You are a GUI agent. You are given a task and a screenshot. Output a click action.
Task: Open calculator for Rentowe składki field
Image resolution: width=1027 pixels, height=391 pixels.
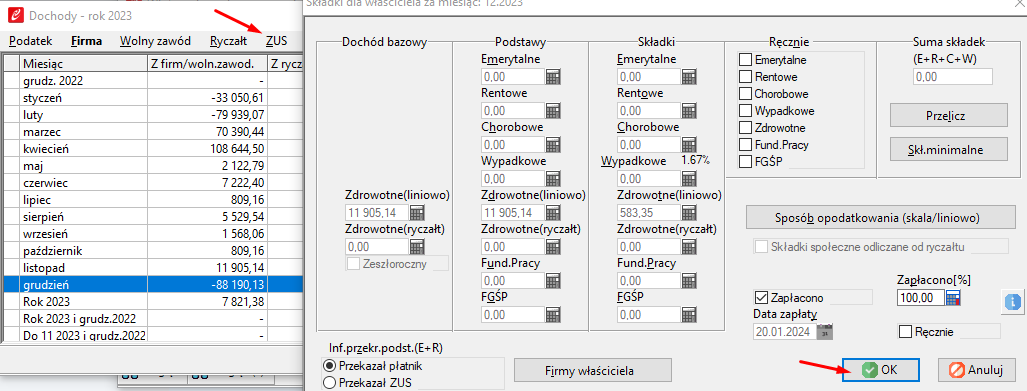point(688,111)
